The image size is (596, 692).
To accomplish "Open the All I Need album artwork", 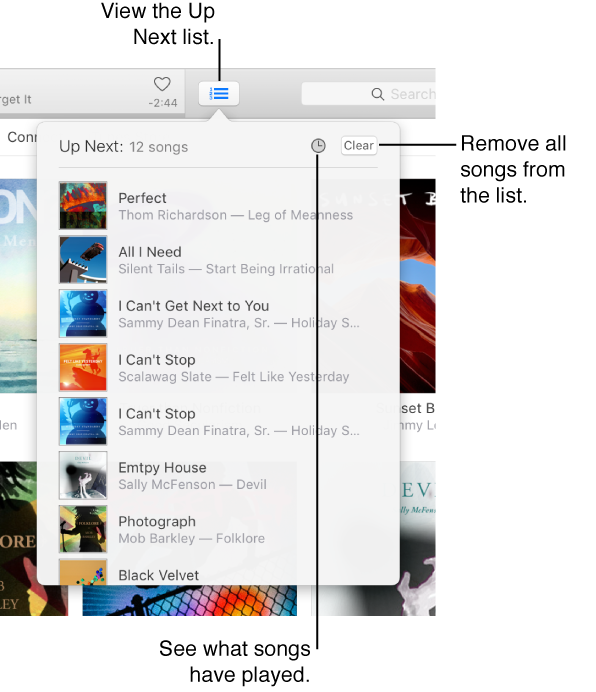I will coord(83,259).
